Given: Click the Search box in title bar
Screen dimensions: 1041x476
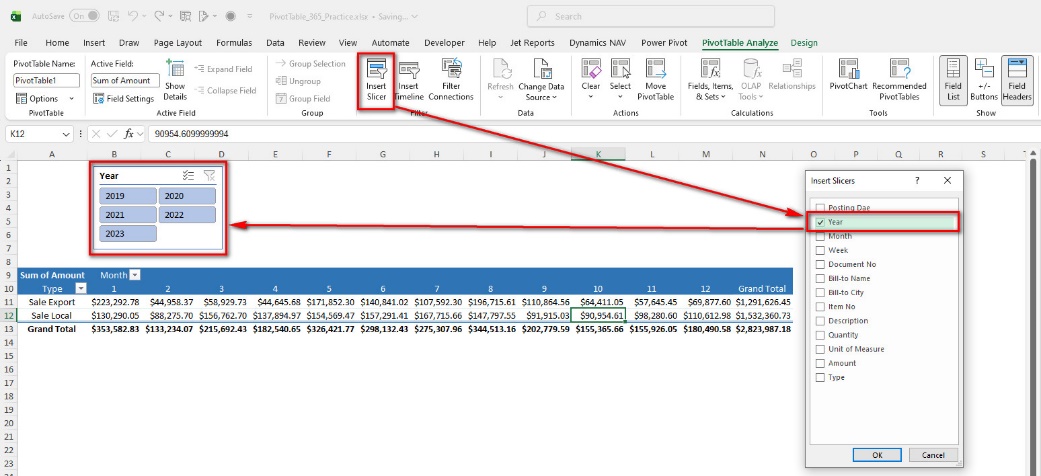Looking at the screenshot, I should pyautogui.click(x=651, y=16).
